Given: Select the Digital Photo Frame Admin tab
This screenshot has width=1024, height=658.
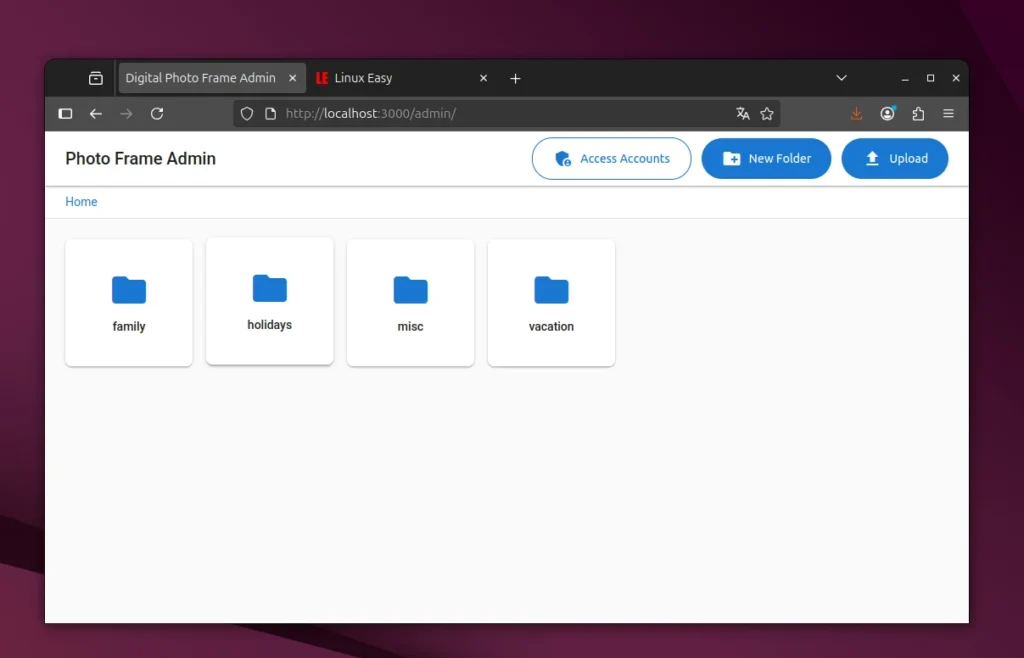Looking at the screenshot, I should point(200,78).
